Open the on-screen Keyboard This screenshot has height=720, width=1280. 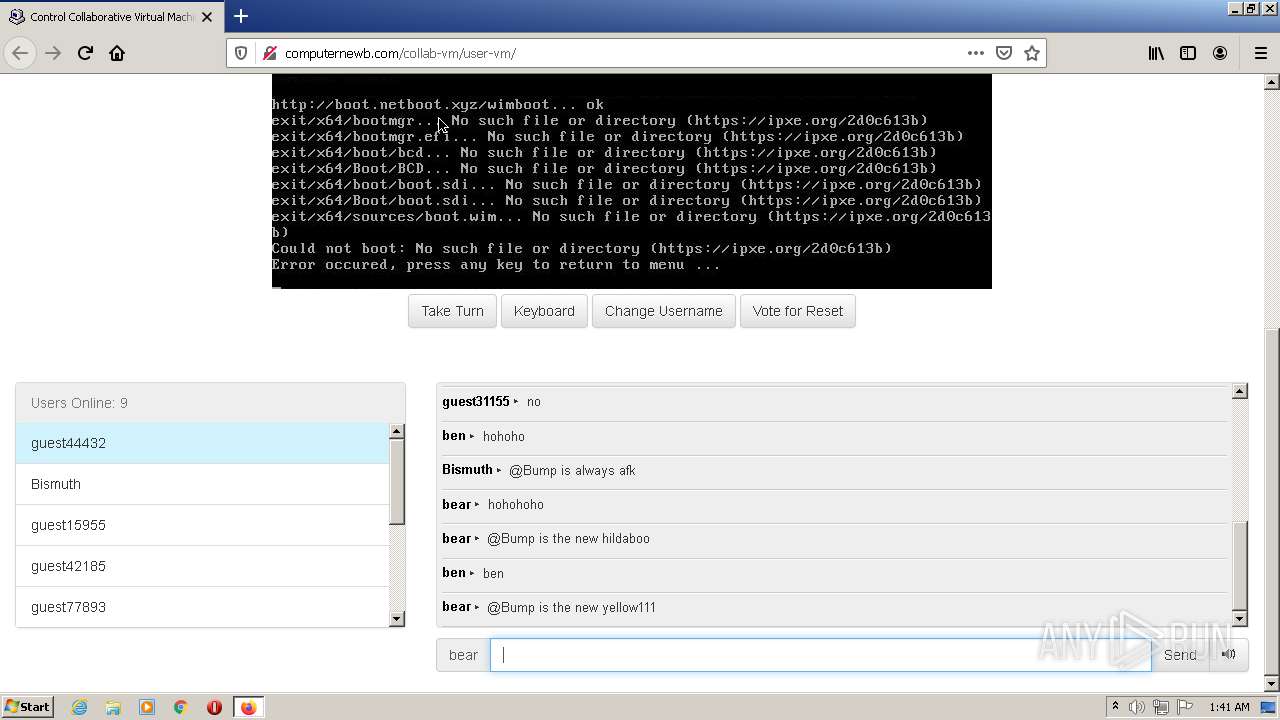(544, 311)
